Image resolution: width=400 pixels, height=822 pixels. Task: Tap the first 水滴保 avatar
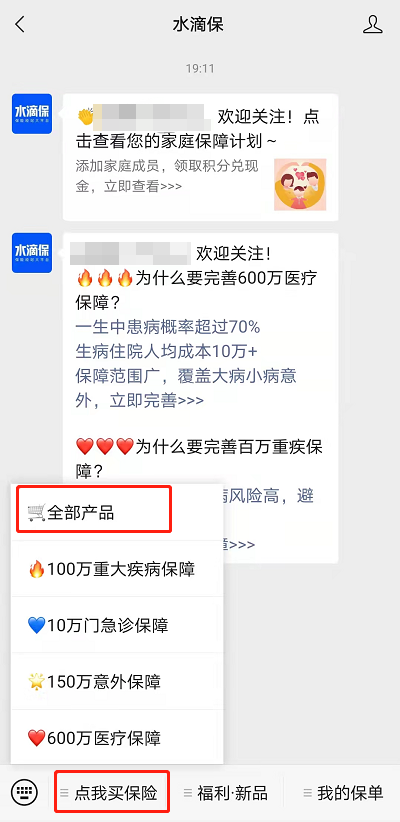pos(32,114)
